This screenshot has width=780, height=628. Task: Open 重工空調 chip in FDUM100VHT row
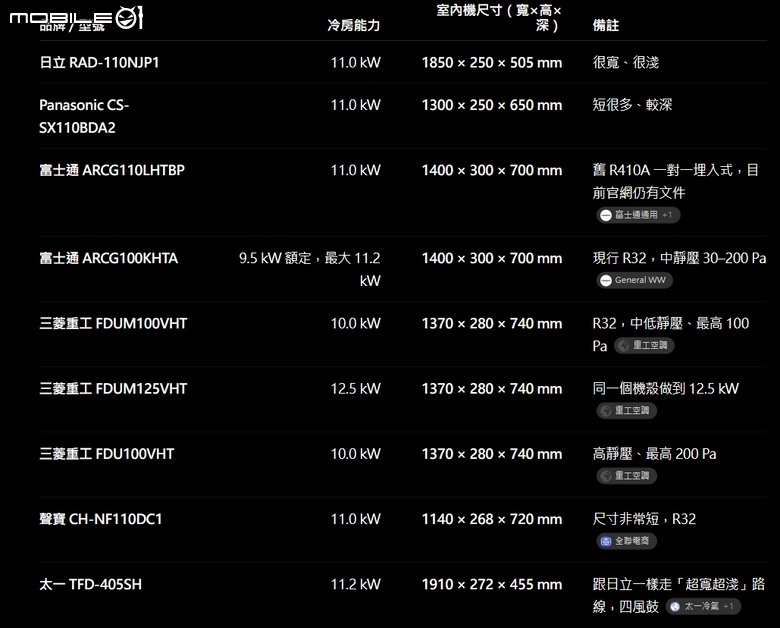tap(644, 345)
